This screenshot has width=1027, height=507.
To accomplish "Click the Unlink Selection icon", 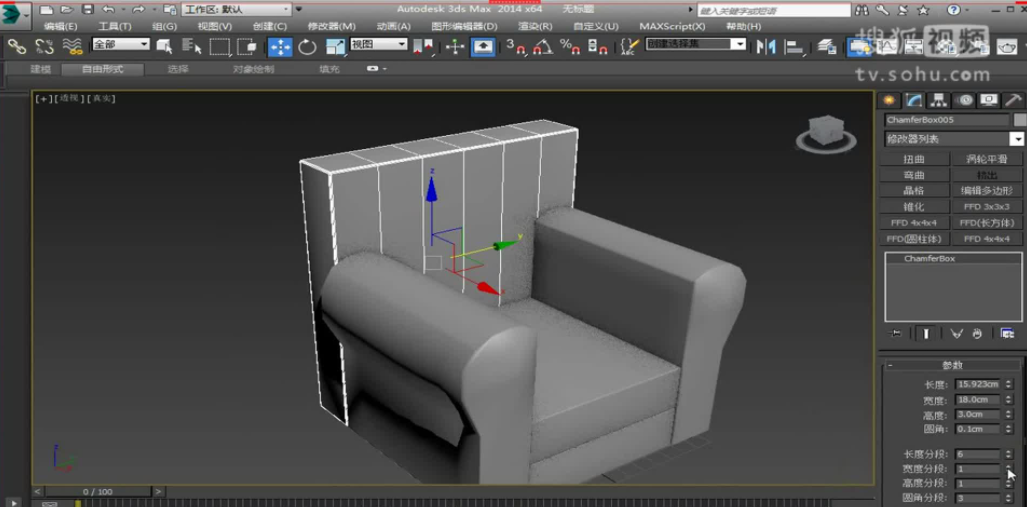I will (44, 47).
